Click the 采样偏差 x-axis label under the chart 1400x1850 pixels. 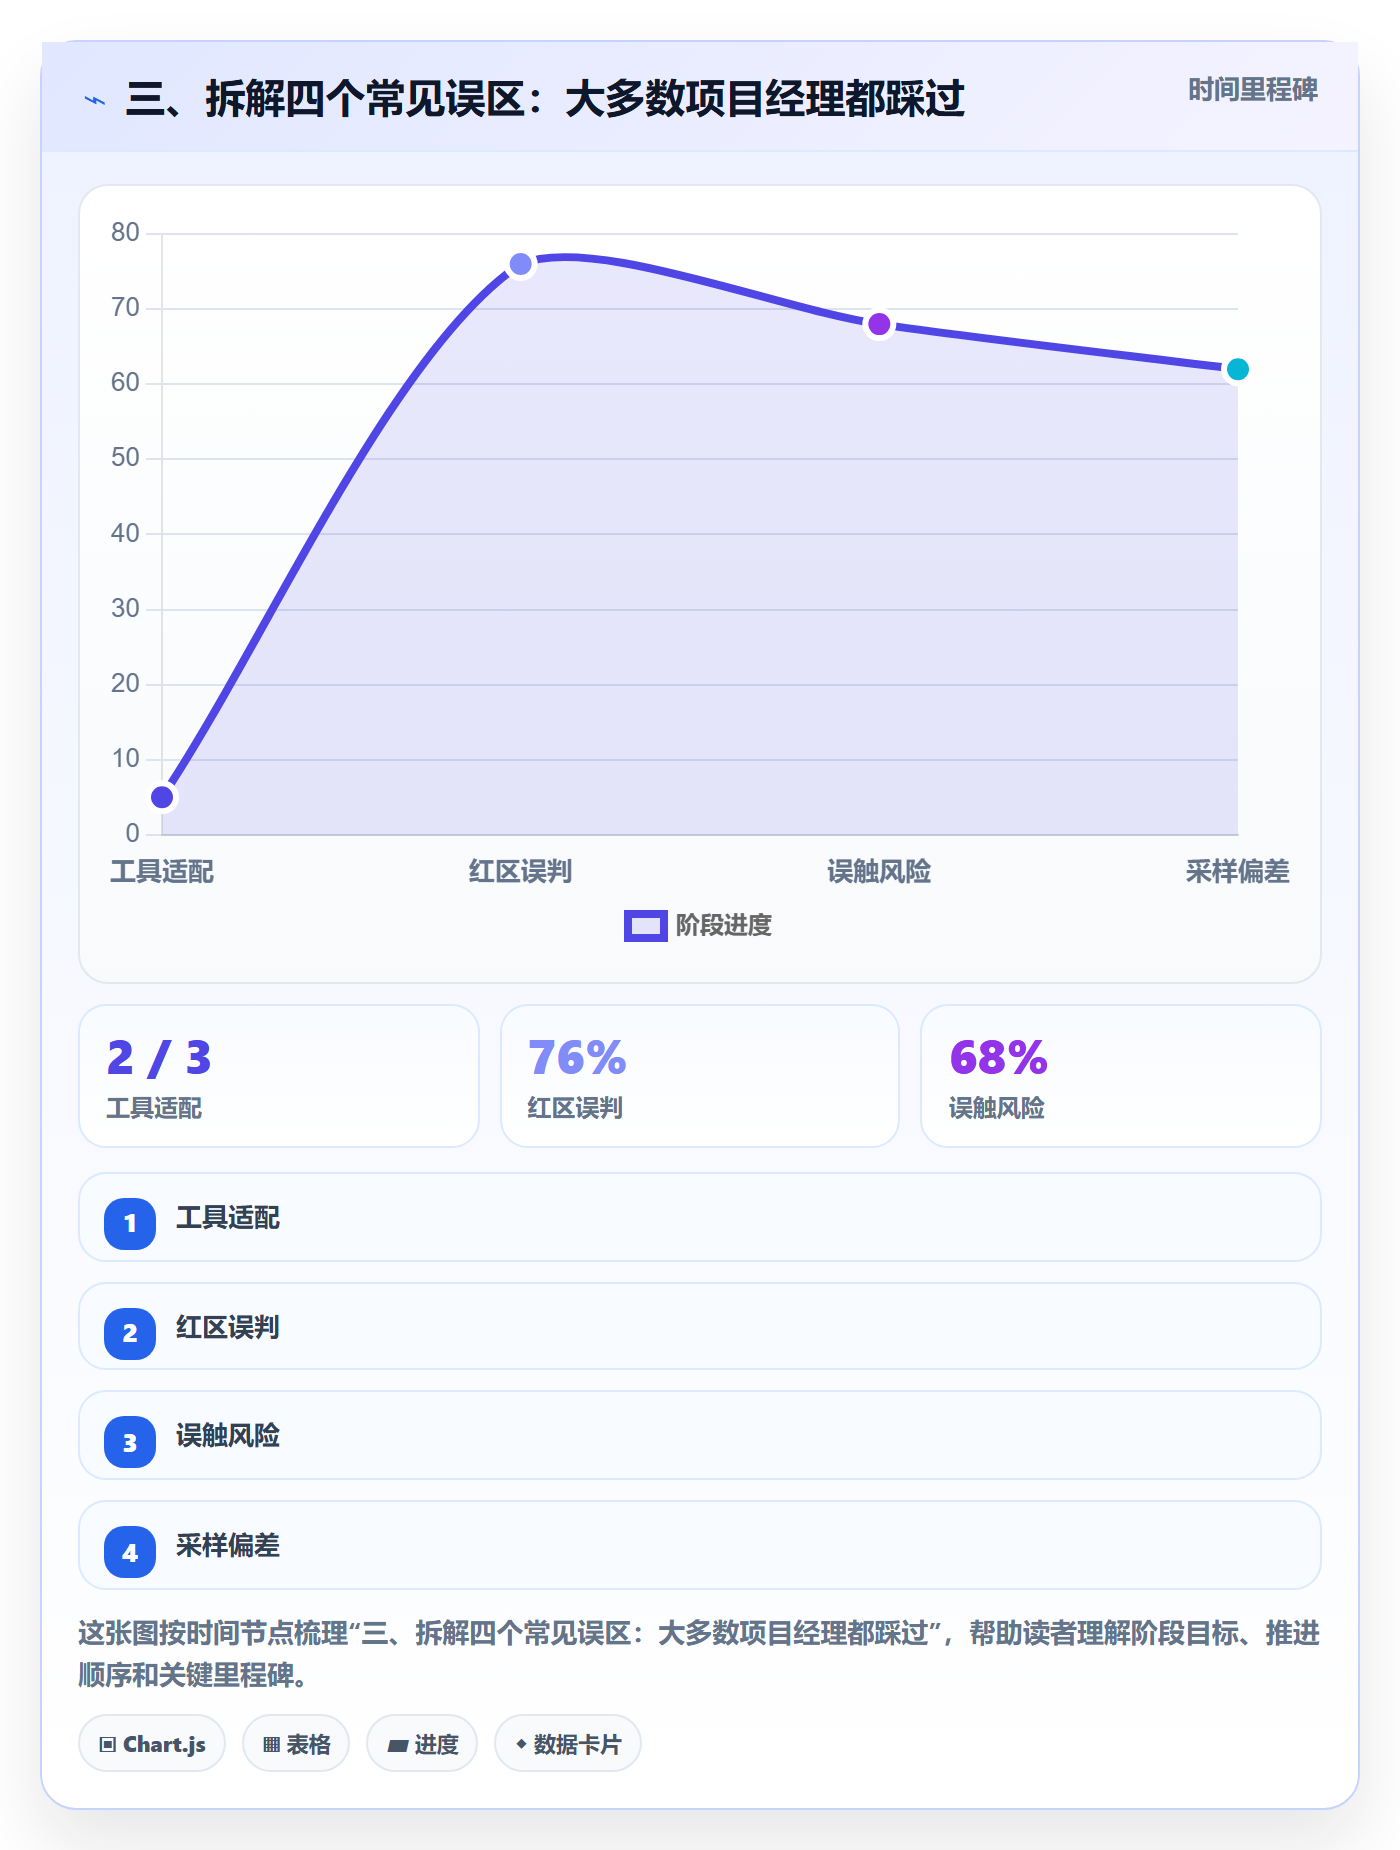tap(1237, 872)
